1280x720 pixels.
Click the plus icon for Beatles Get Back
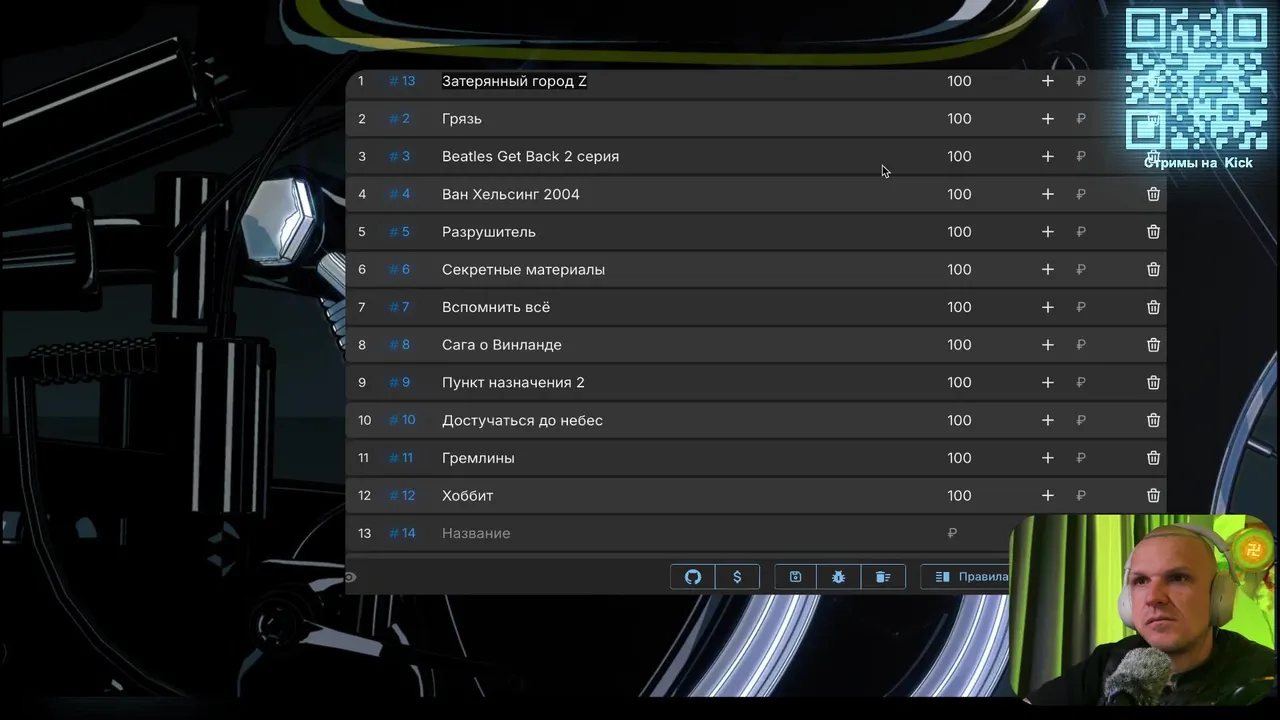click(1048, 156)
